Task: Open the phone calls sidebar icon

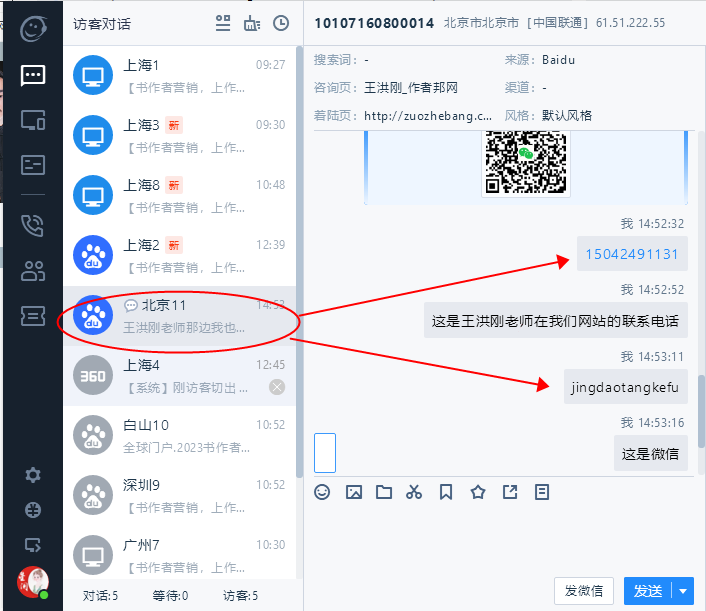Action: coord(32,225)
